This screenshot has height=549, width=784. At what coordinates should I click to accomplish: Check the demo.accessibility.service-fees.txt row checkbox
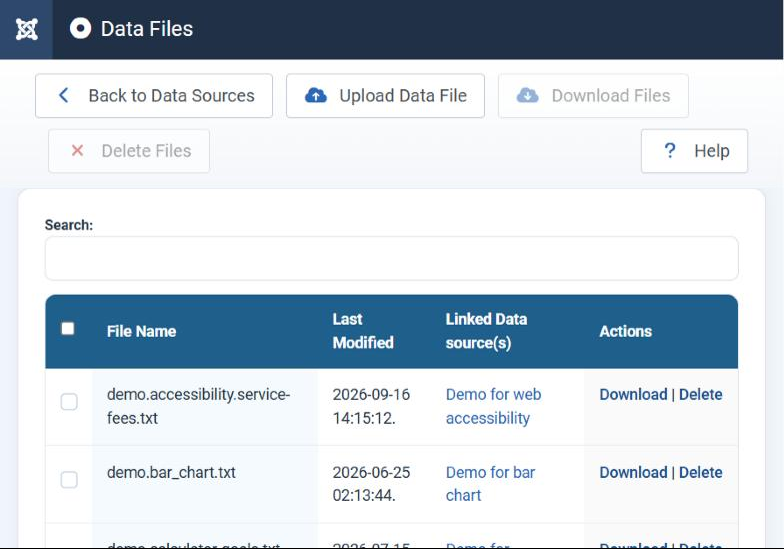click(69, 402)
